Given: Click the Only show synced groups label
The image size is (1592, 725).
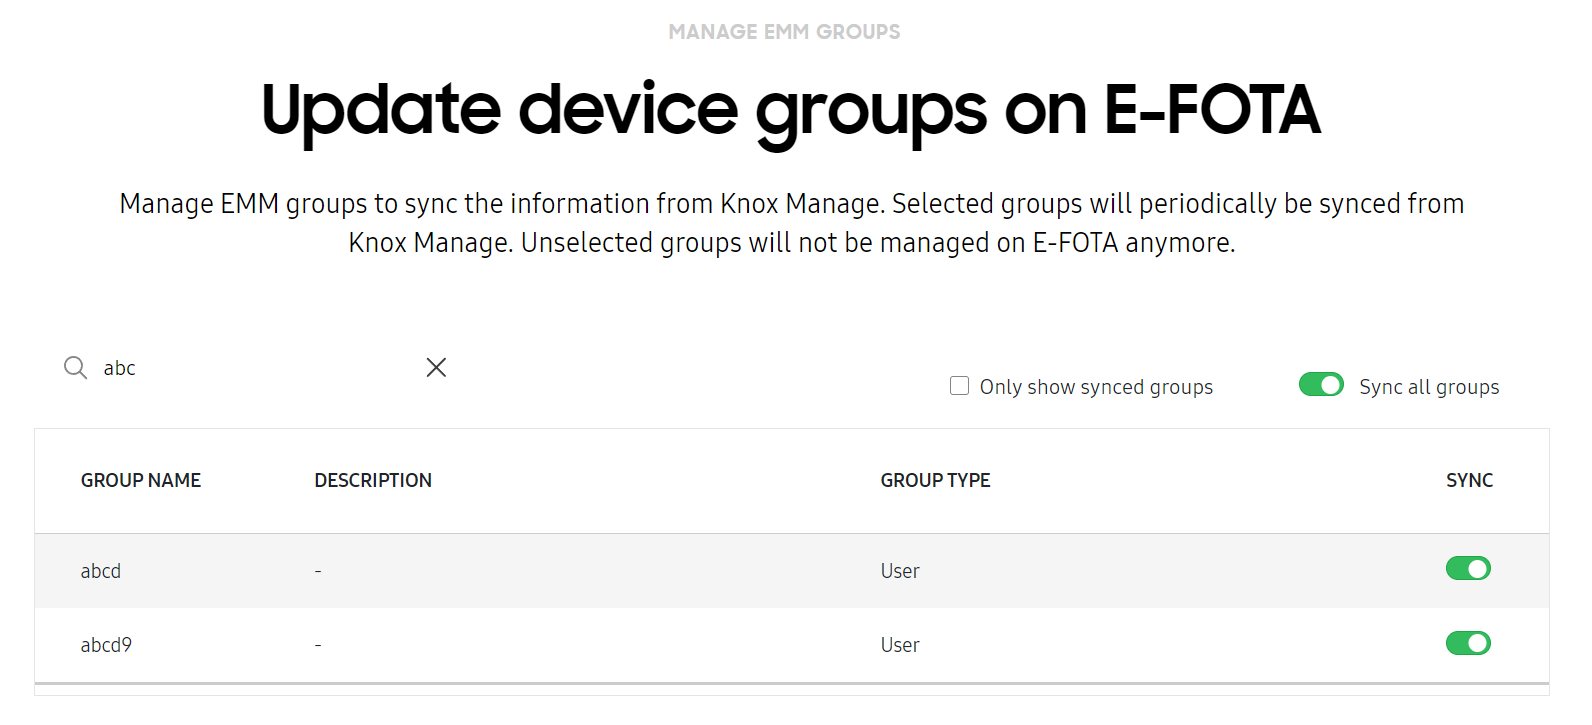Looking at the screenshot, I should [1096, 387].
